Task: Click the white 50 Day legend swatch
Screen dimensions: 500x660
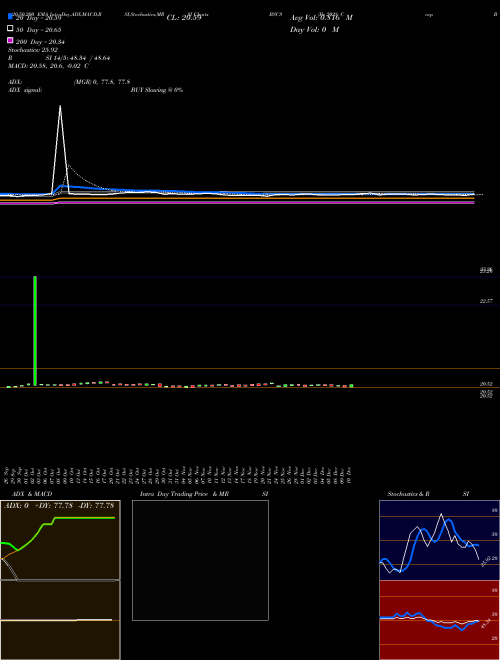Action: point(10,28)
